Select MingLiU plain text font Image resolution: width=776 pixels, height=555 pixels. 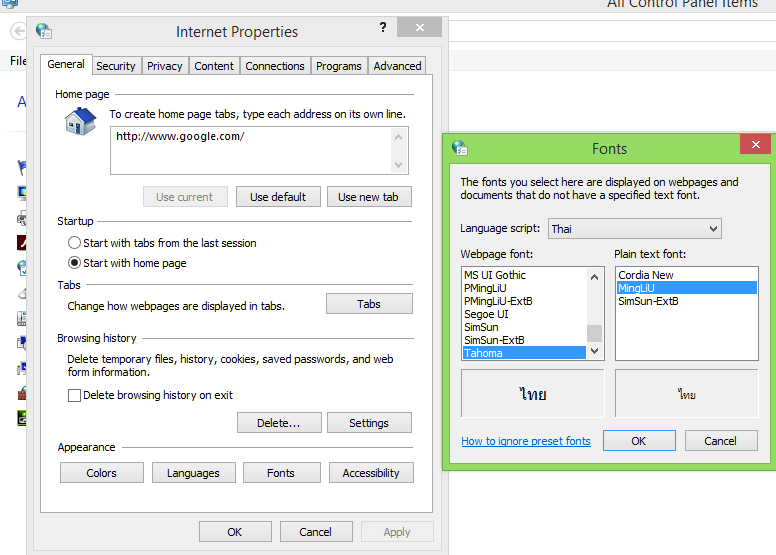687,288
